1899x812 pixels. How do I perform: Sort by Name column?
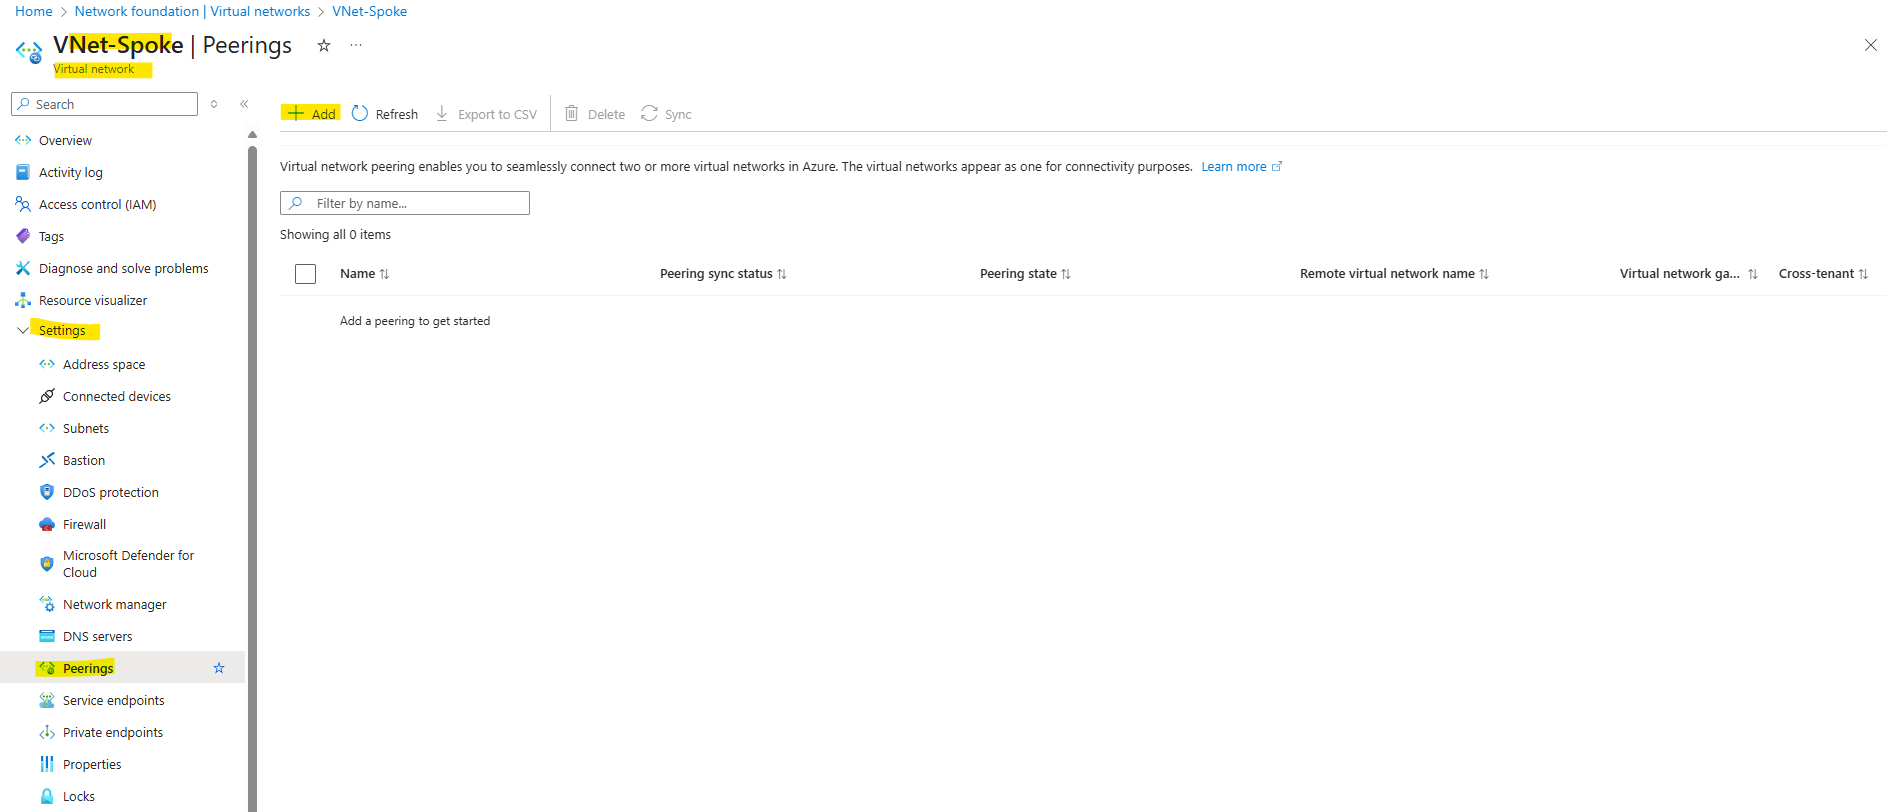coord(365,274)
